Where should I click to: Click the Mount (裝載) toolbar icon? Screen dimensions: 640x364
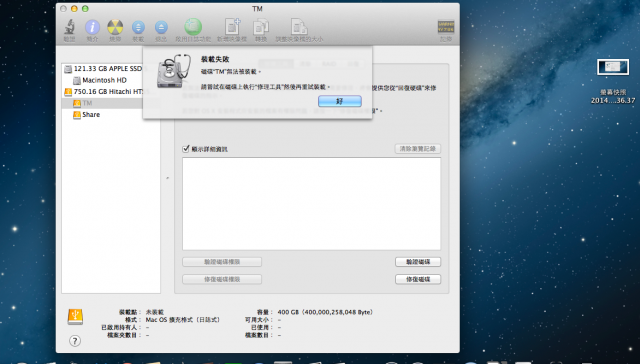(x=138, y=27)
